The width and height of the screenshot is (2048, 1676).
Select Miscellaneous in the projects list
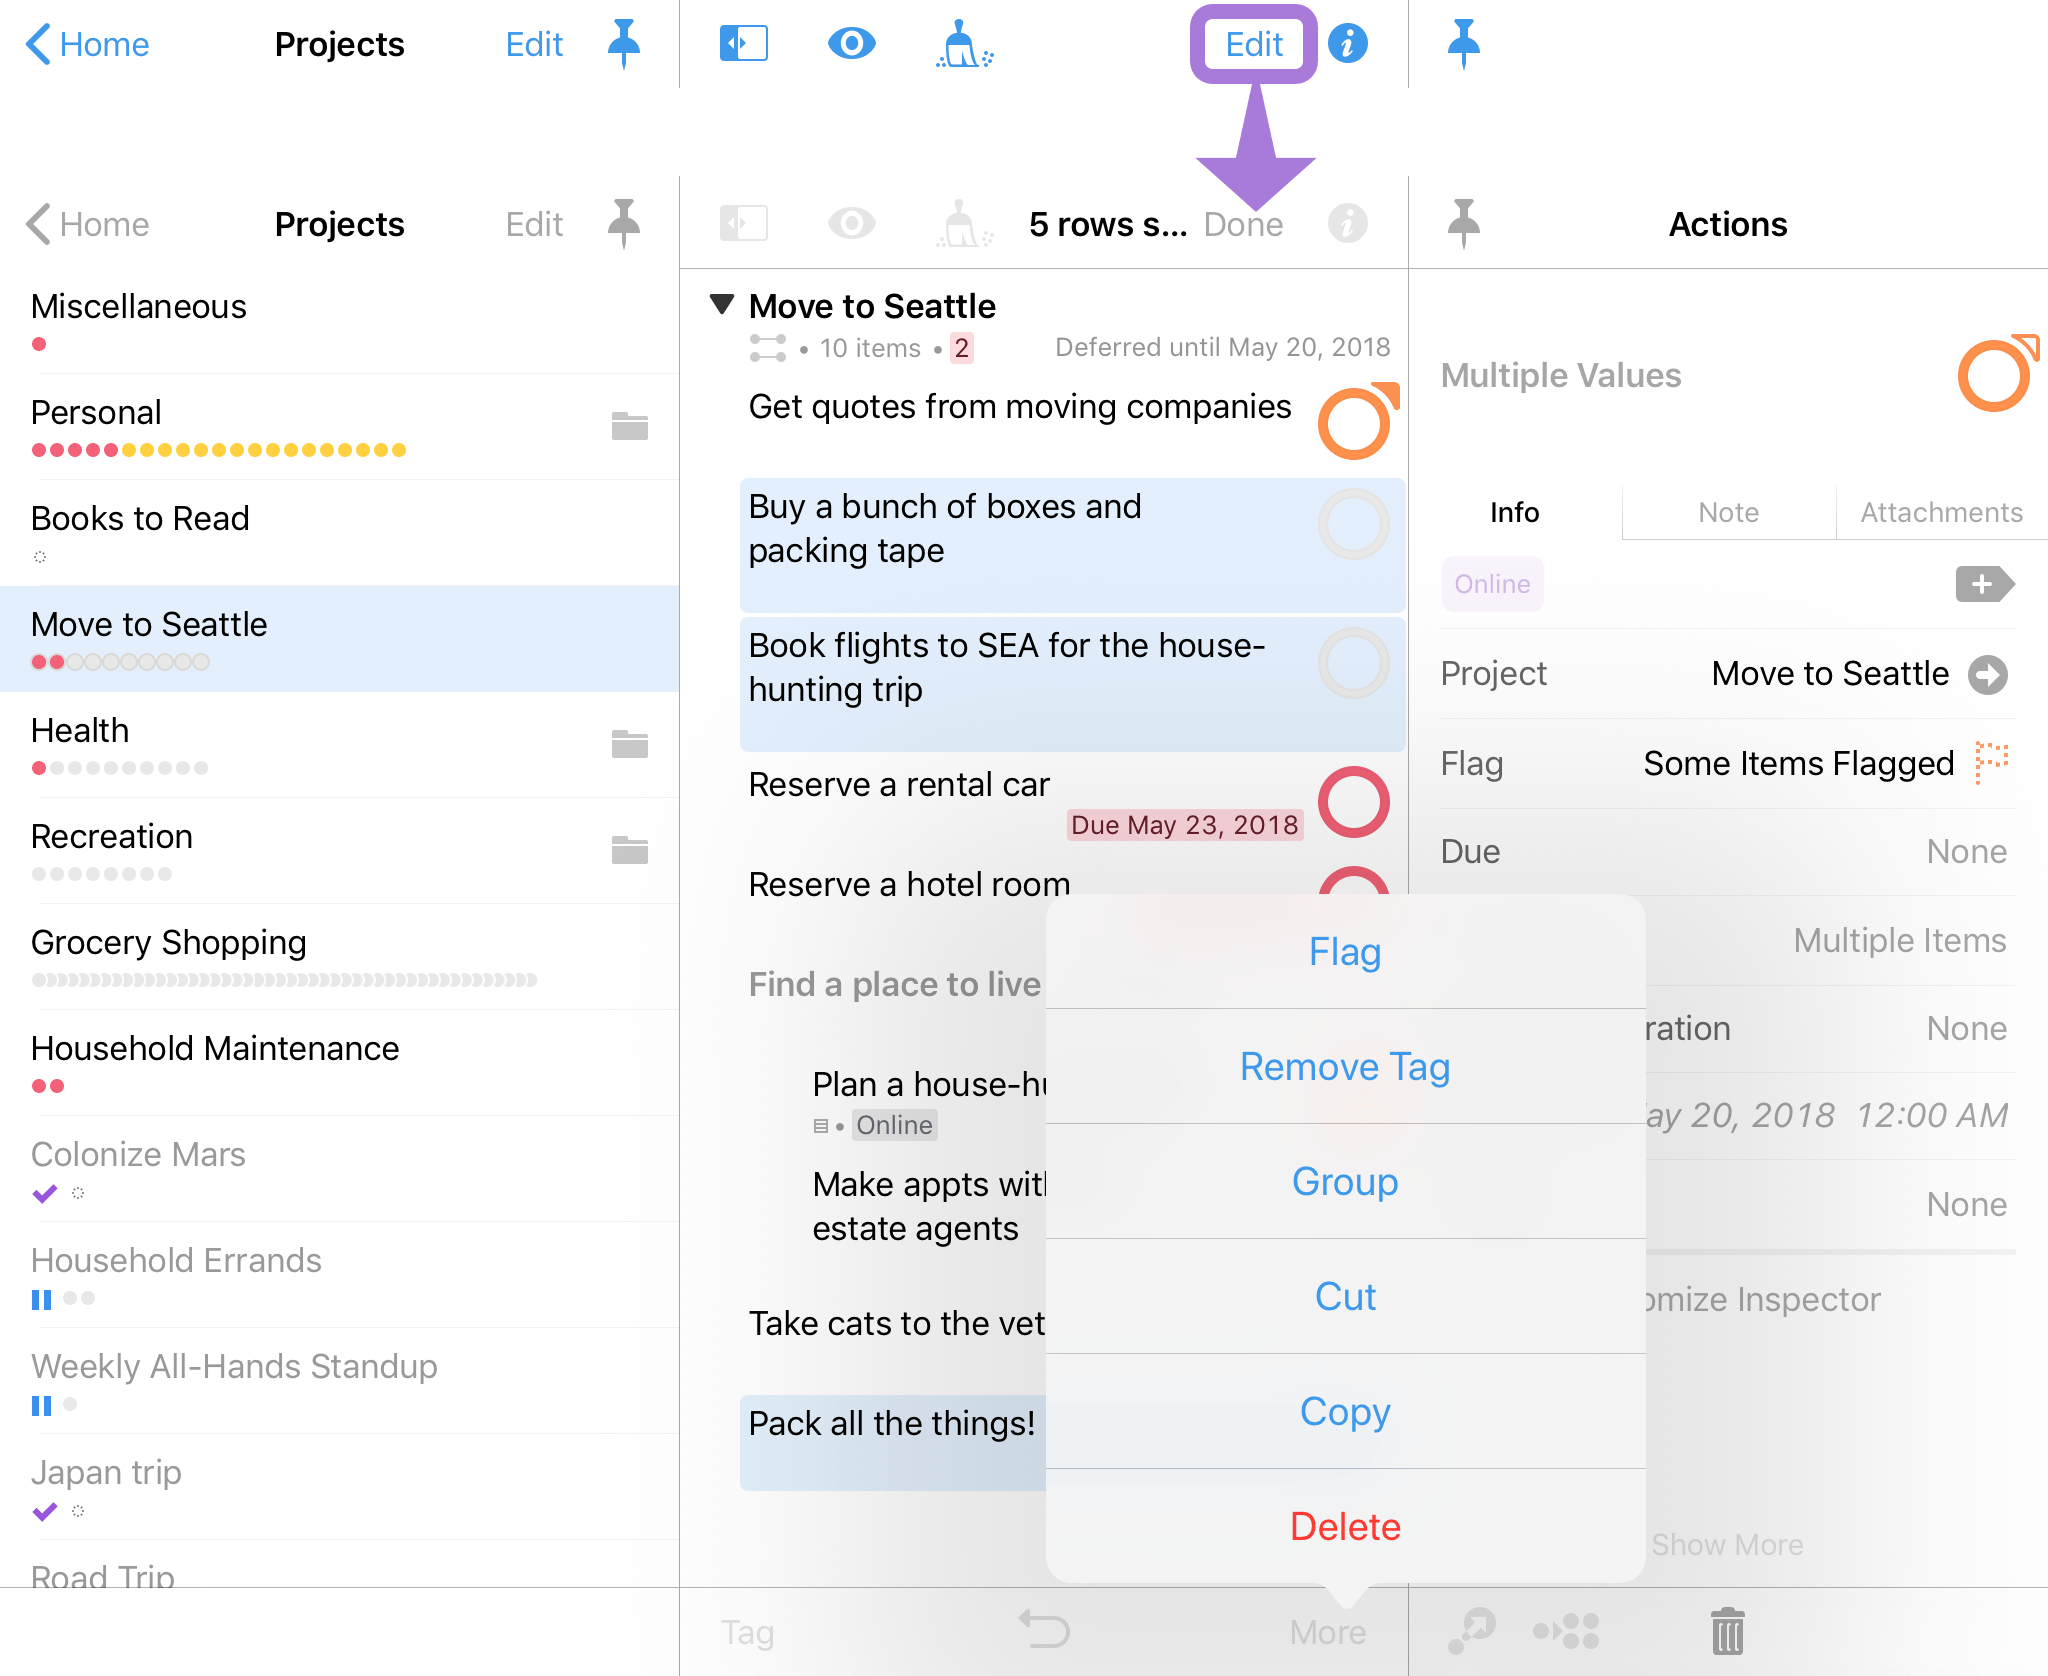(340, 321)
